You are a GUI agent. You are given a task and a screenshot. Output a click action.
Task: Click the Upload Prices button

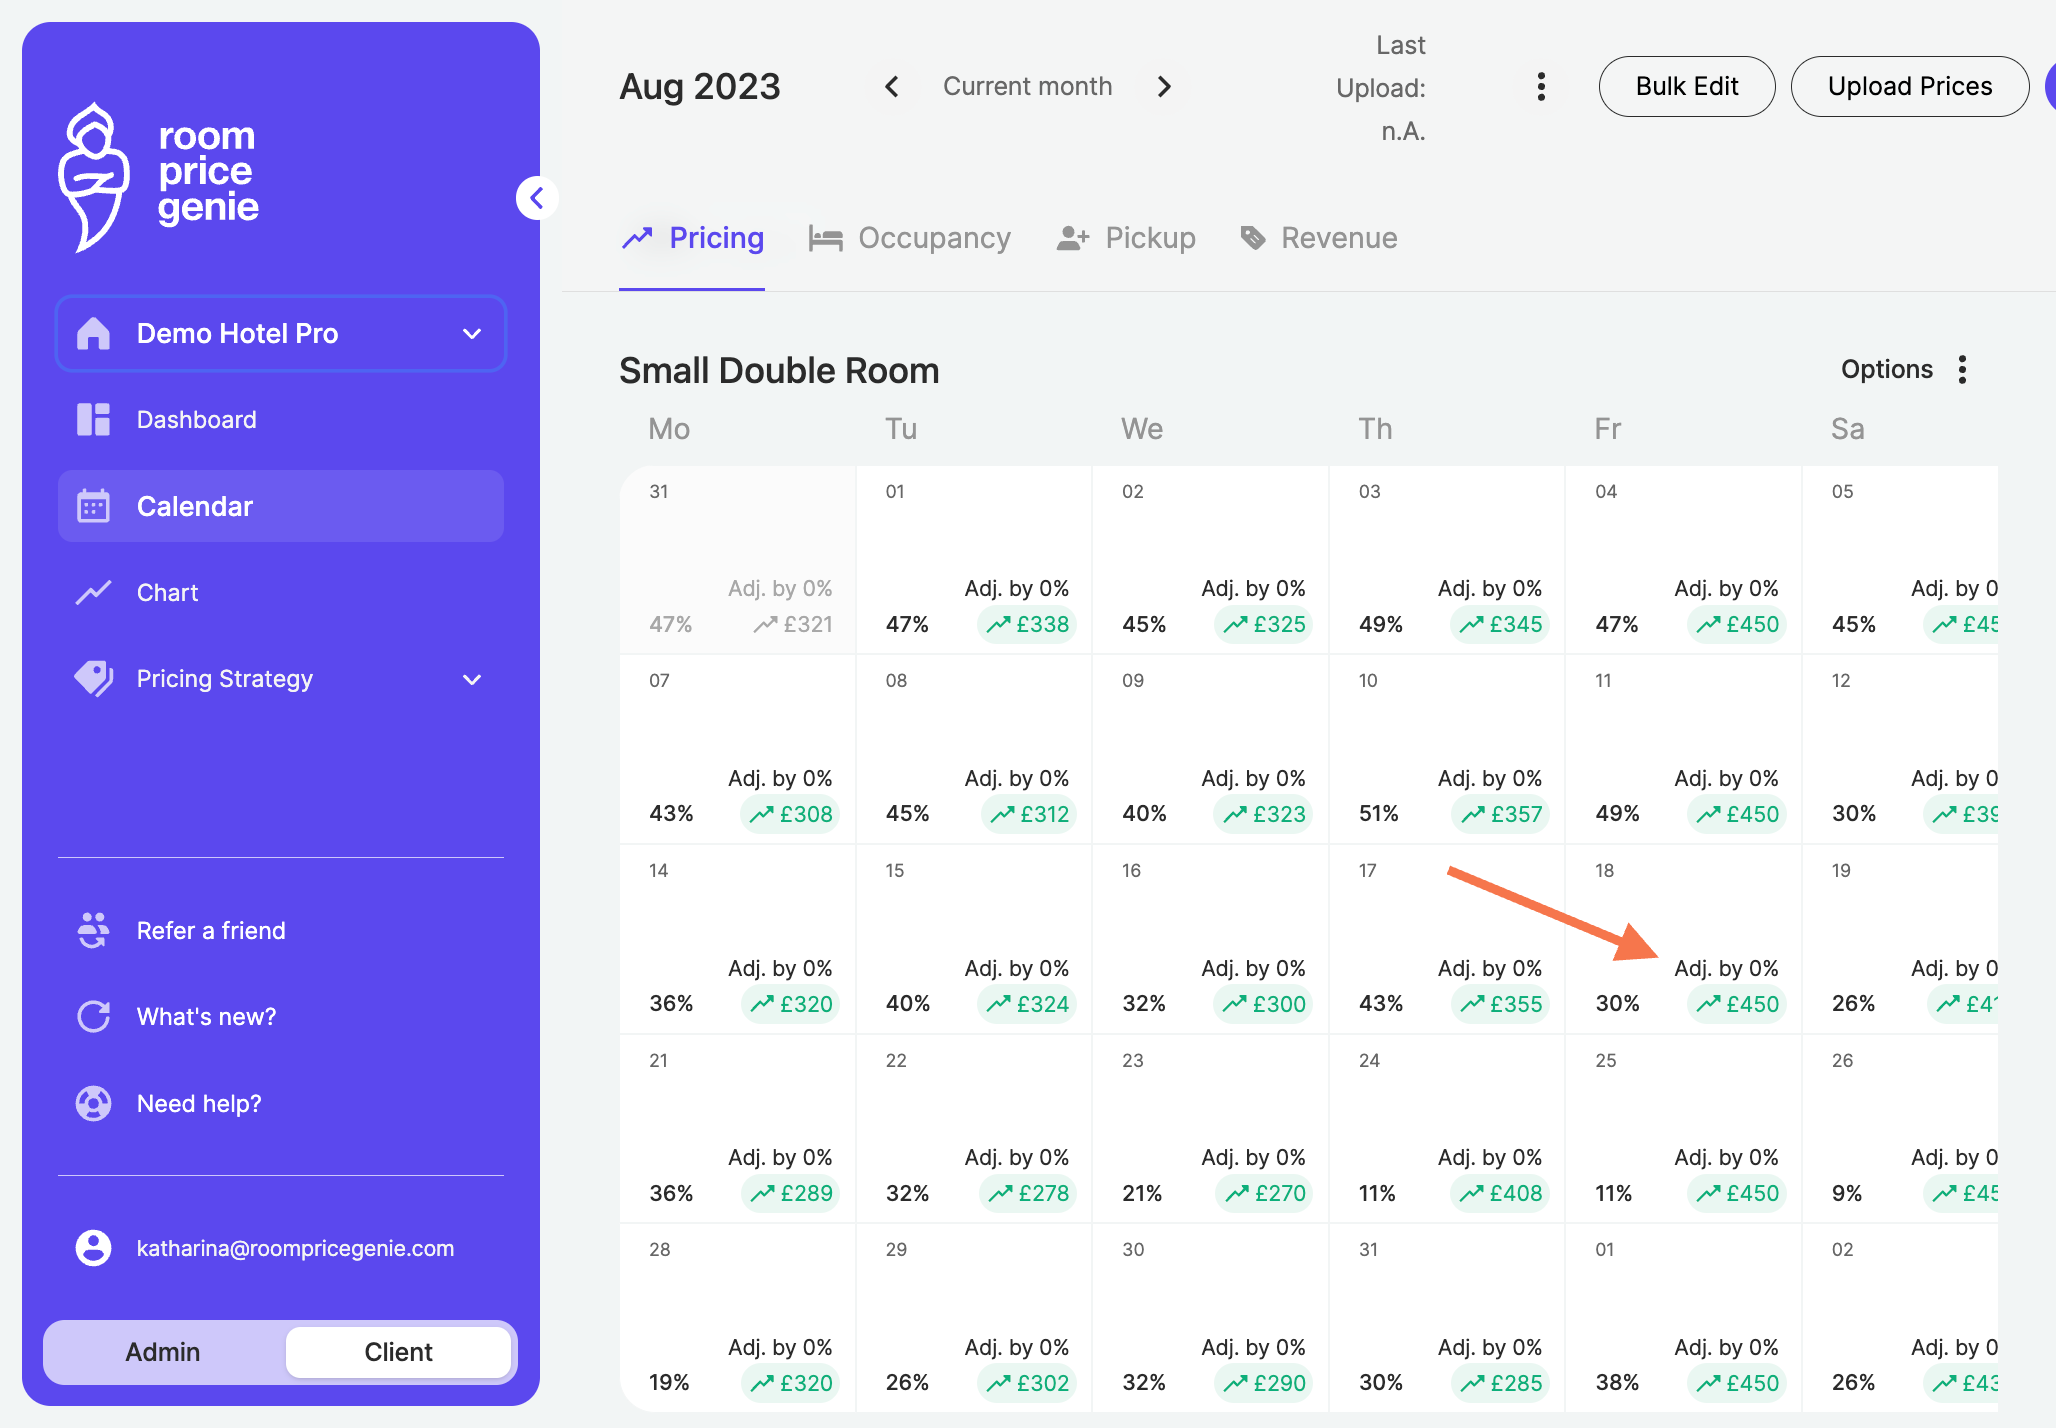point(1910,86)
